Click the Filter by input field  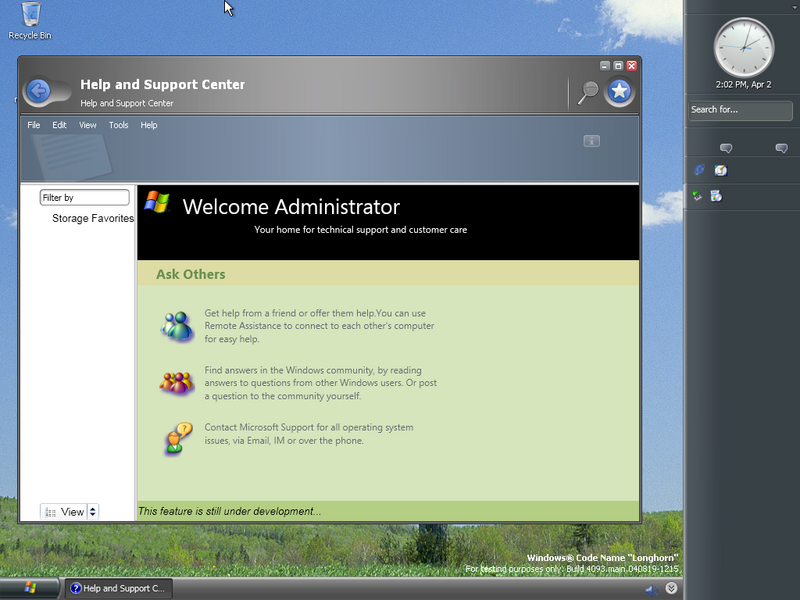coord(85,197)
